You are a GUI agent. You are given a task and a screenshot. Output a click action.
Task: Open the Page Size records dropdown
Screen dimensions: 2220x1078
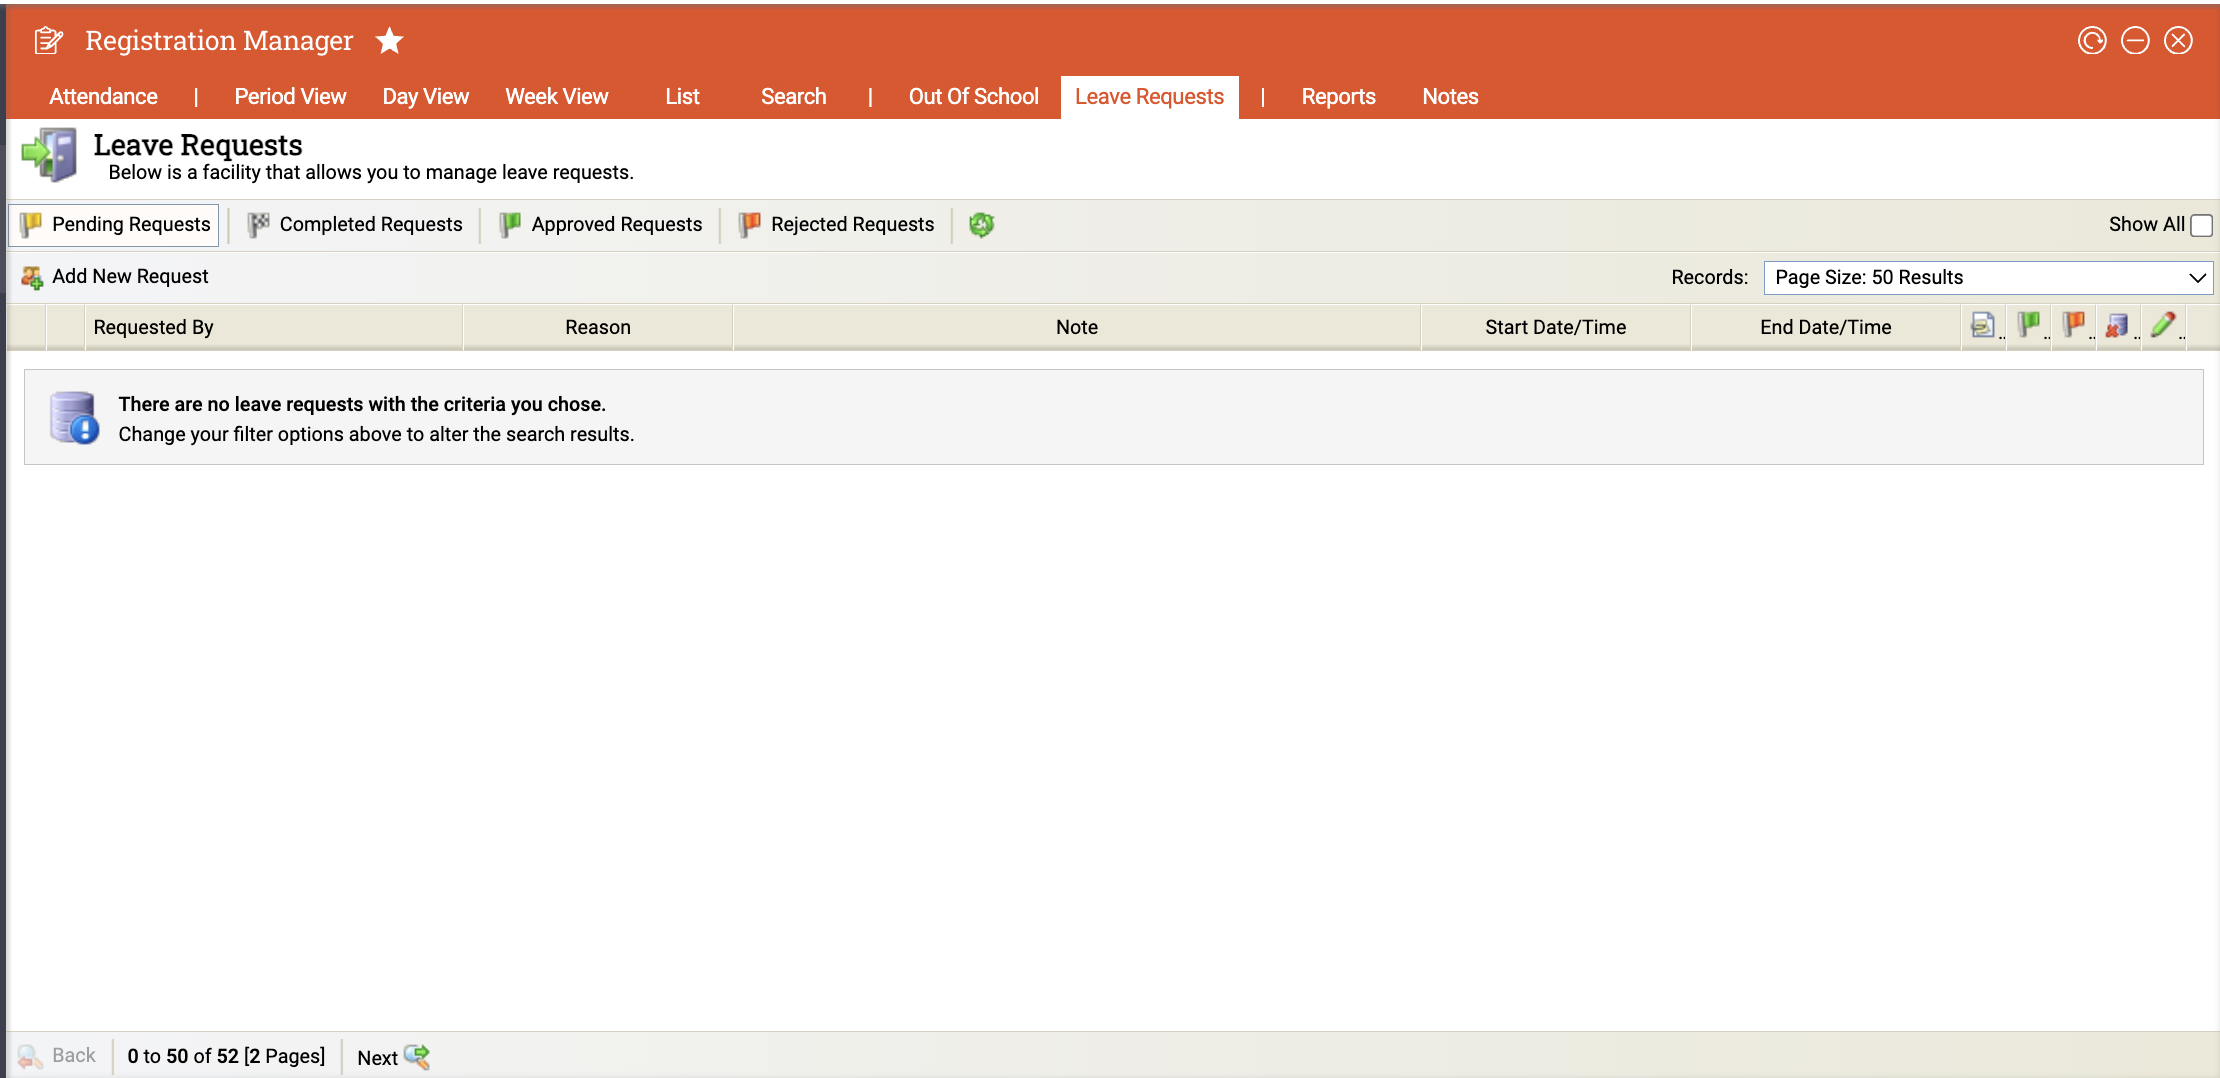pos(1987,278)
